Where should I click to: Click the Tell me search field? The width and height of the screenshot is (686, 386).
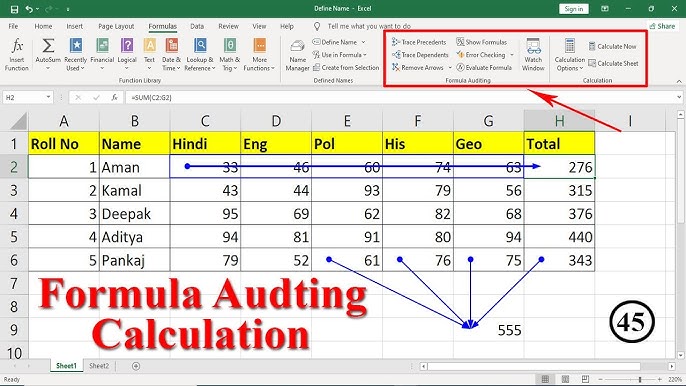coord(369,26)
